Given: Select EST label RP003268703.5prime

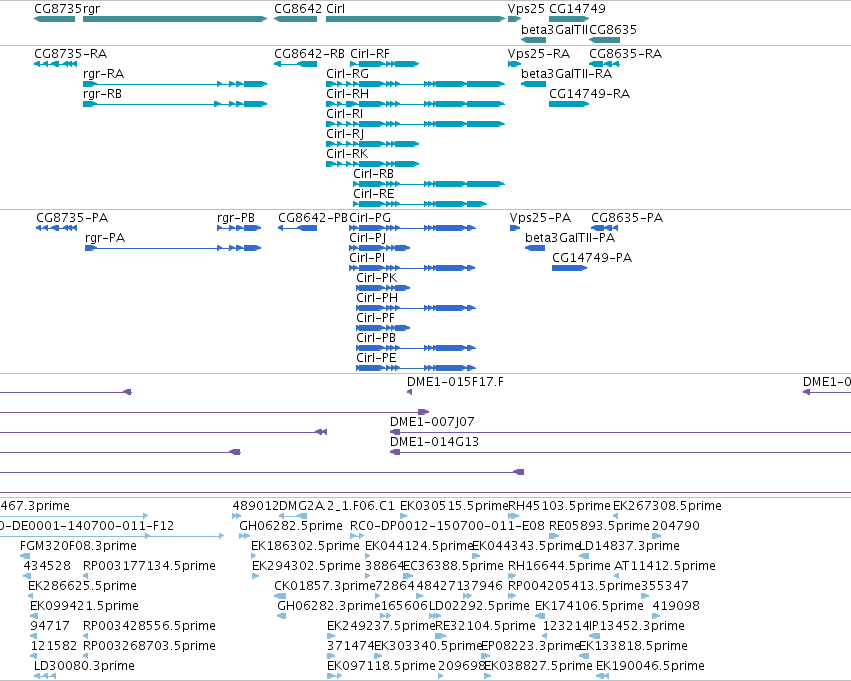Looking at the screenshot, I should click(x=149, y=646).
